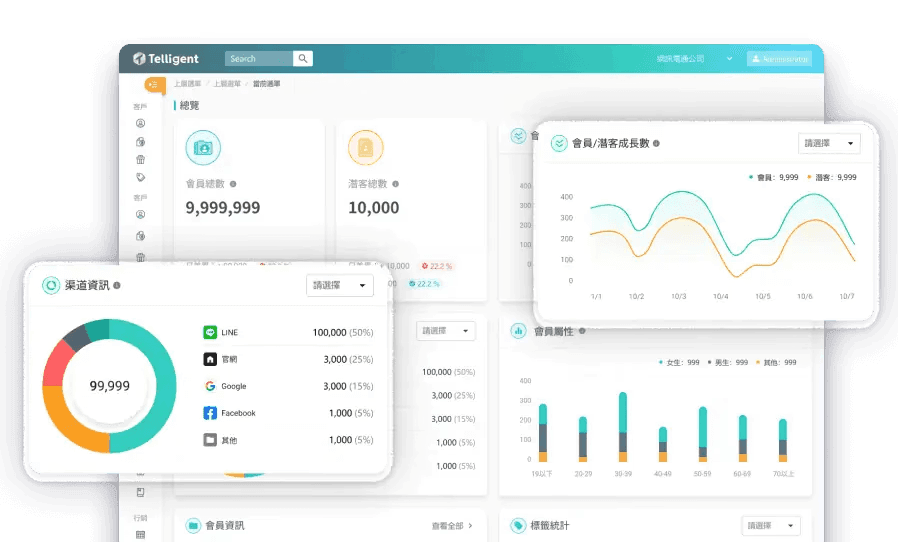
Task: Open the 請選擇 dropdown in the 標籤統計 card
Action: [x=771, y=525]
